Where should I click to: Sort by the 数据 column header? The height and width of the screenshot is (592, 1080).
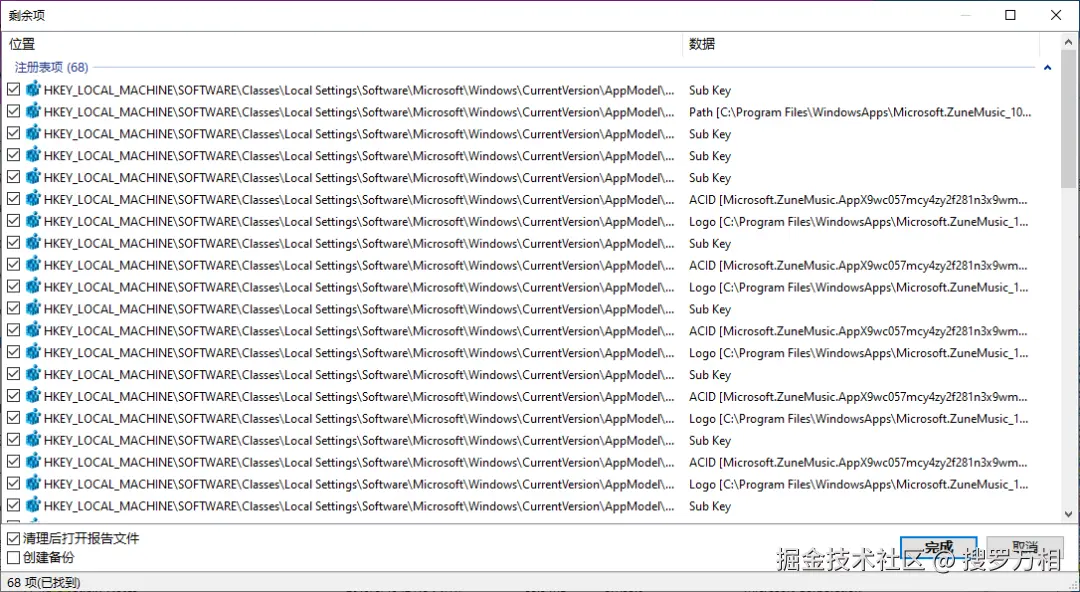(x=860, y=44)
